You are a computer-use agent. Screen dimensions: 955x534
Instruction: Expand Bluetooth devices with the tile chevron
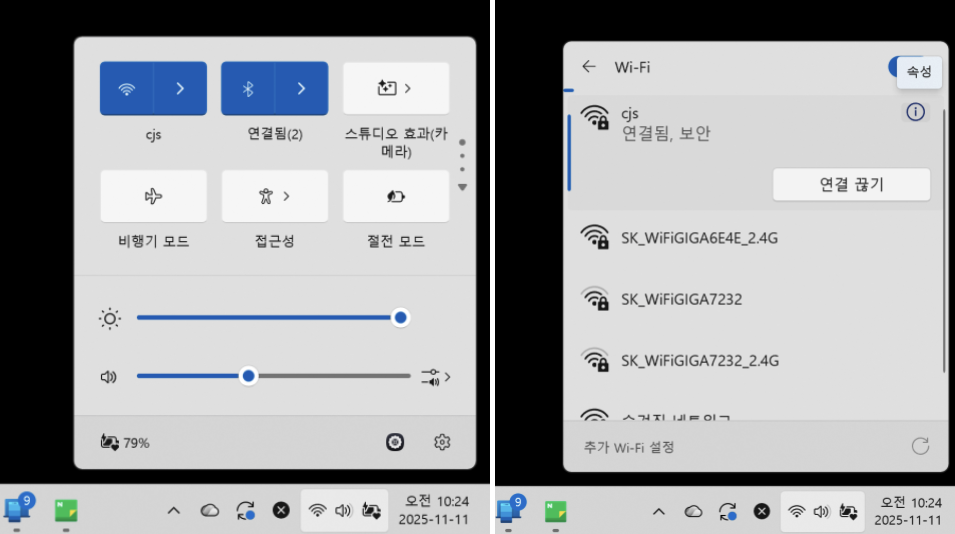(302, 88)
